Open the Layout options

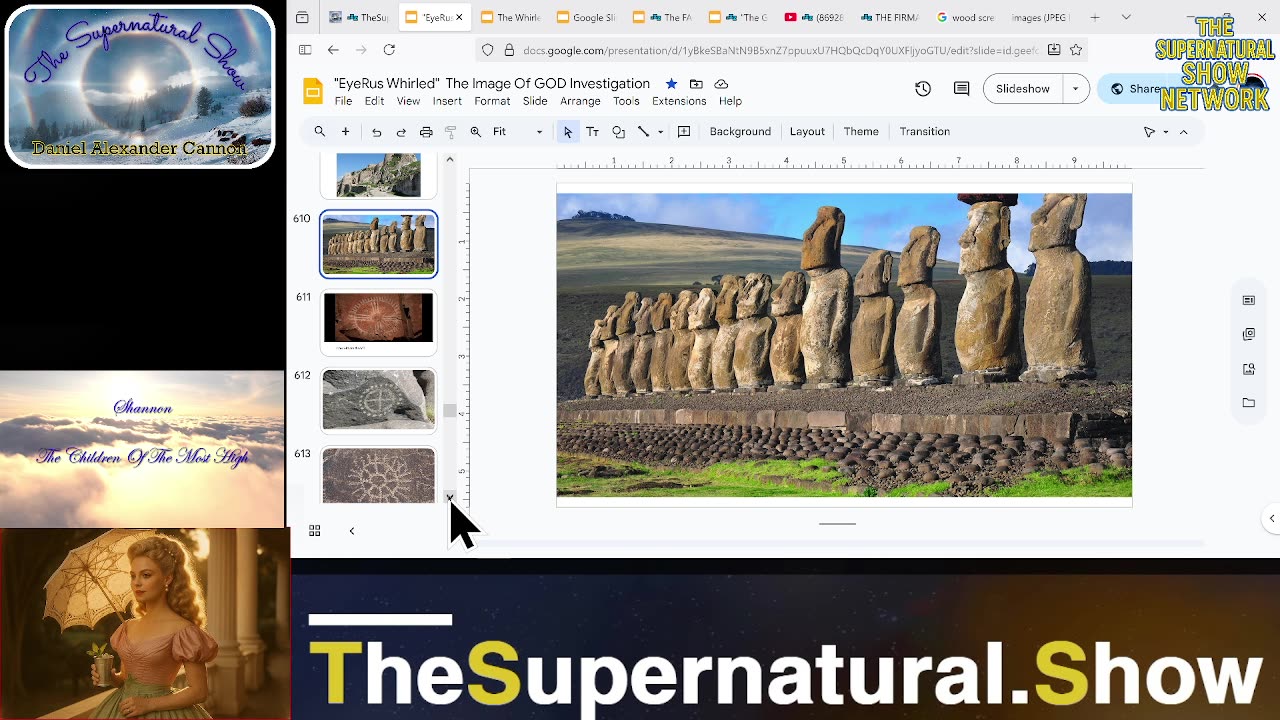click(x=807, y=132)
